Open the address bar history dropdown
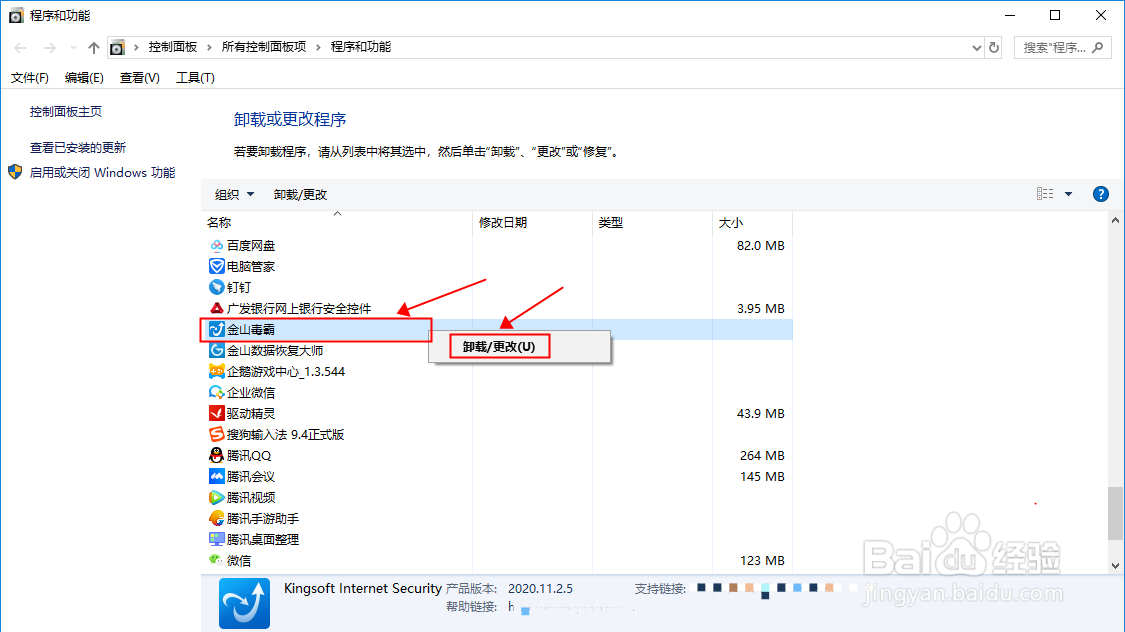The image size is (1125, 632). click(976, 47)
